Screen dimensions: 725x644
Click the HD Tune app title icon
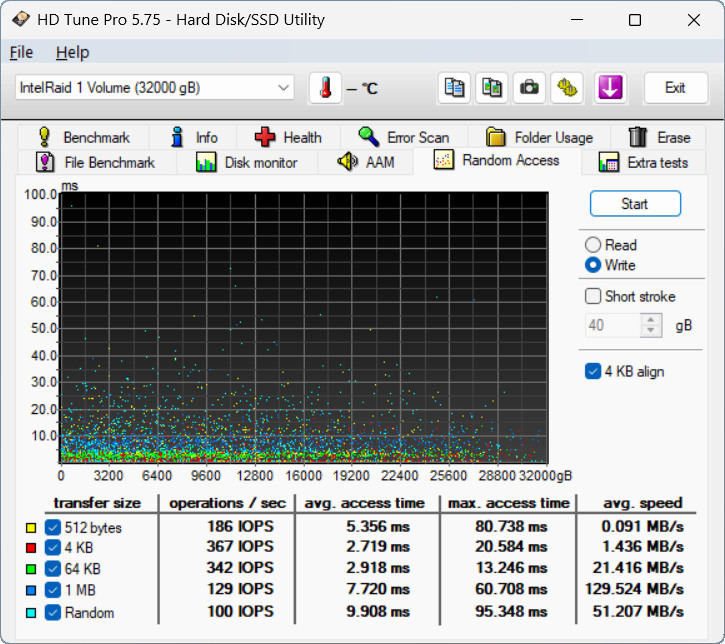(x=21, y=20)
